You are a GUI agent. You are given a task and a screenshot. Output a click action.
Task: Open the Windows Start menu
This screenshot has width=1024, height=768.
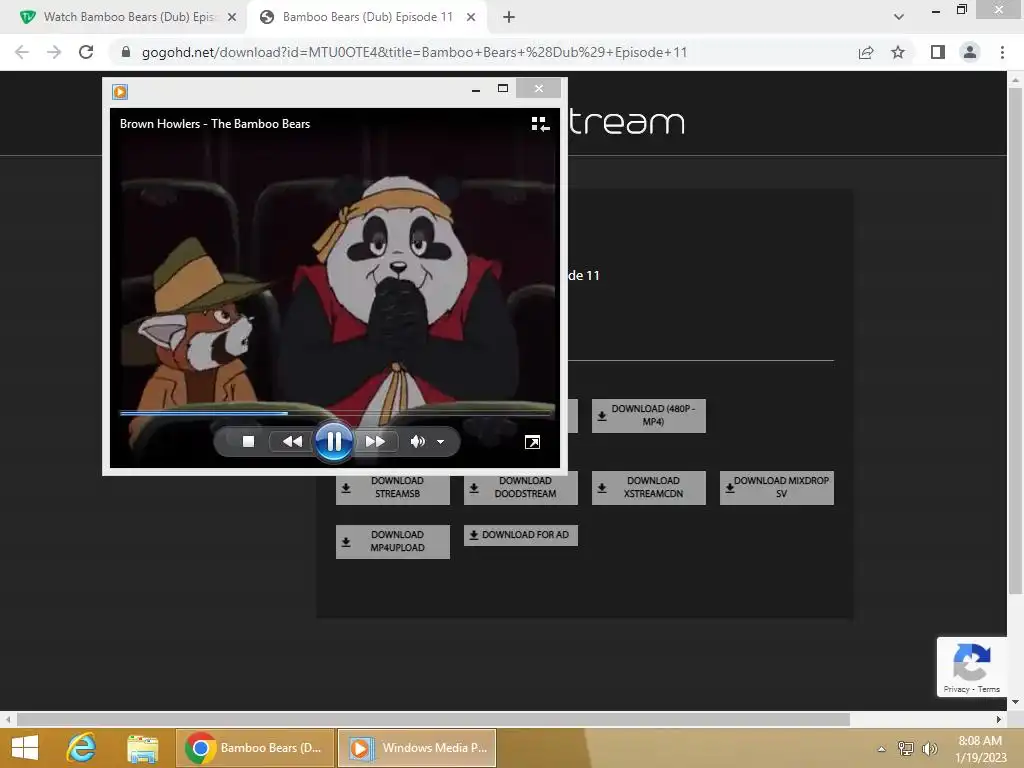pyautogui.click(x=25, y=748)
